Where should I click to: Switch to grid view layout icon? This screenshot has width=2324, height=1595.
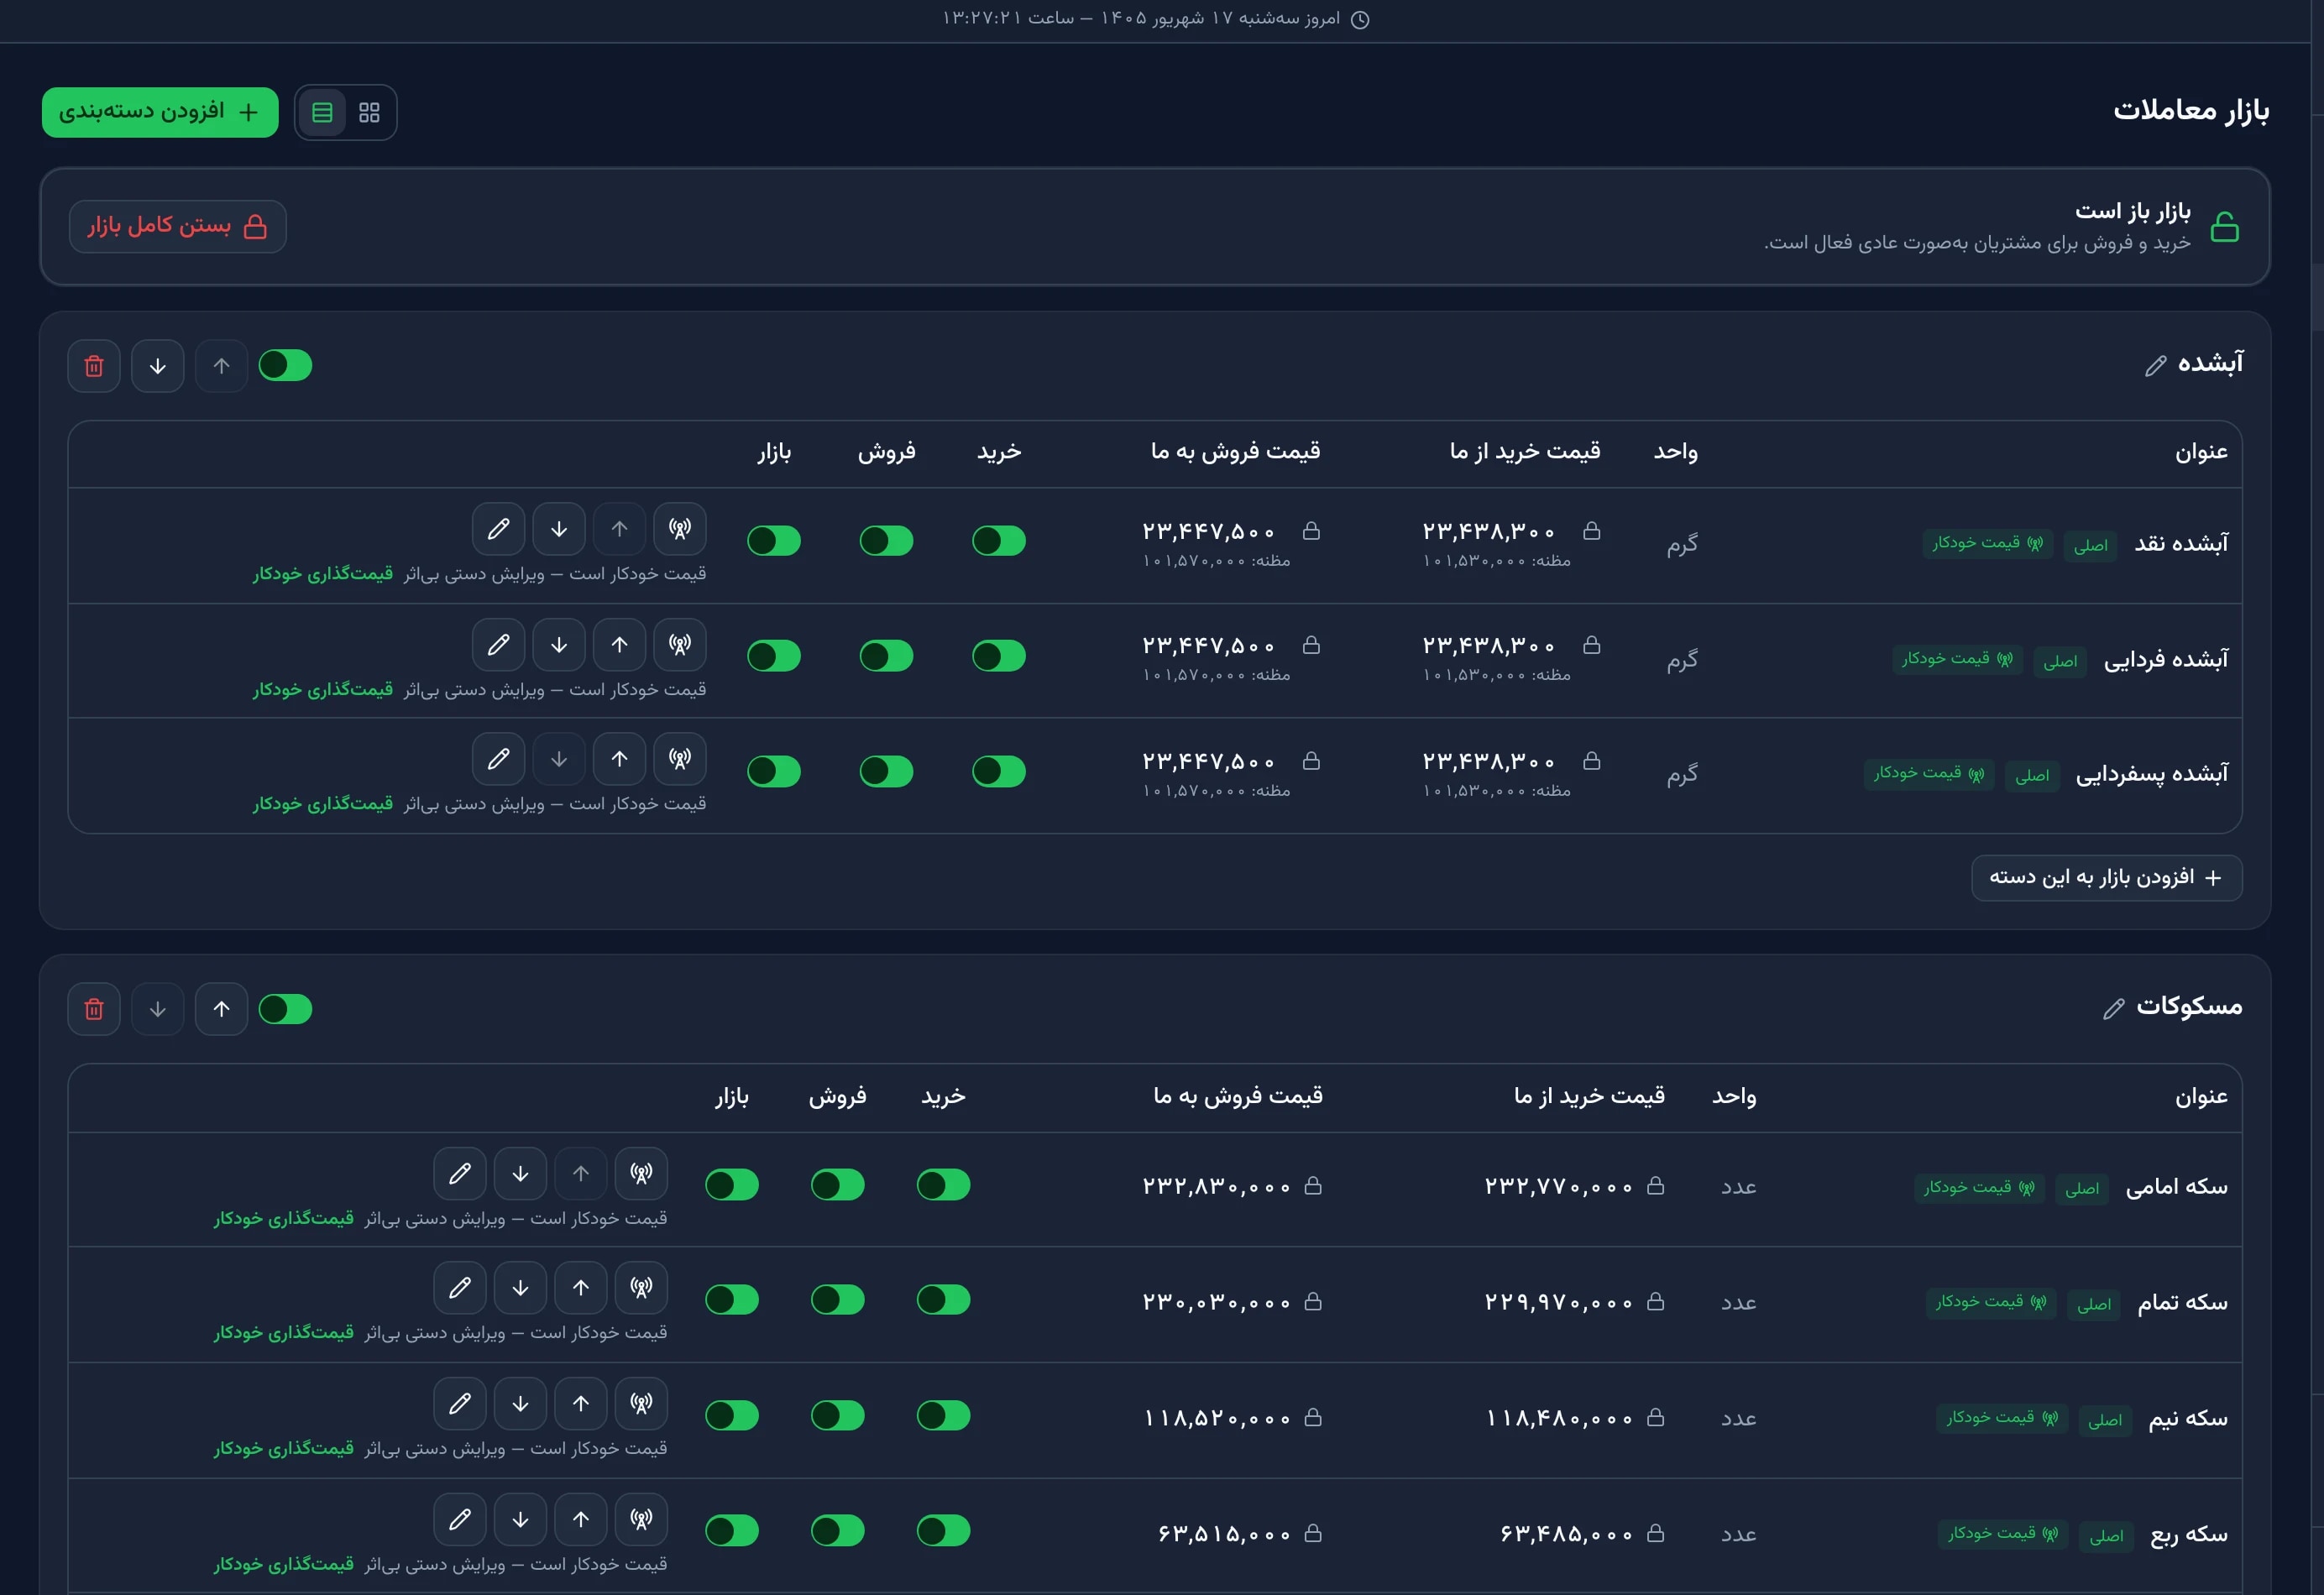(369, 112)
